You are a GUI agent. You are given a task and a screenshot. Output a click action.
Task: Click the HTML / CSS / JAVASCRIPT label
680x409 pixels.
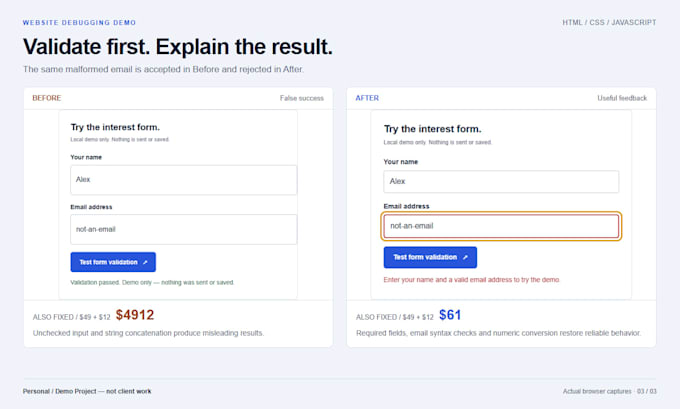point(609,23)
